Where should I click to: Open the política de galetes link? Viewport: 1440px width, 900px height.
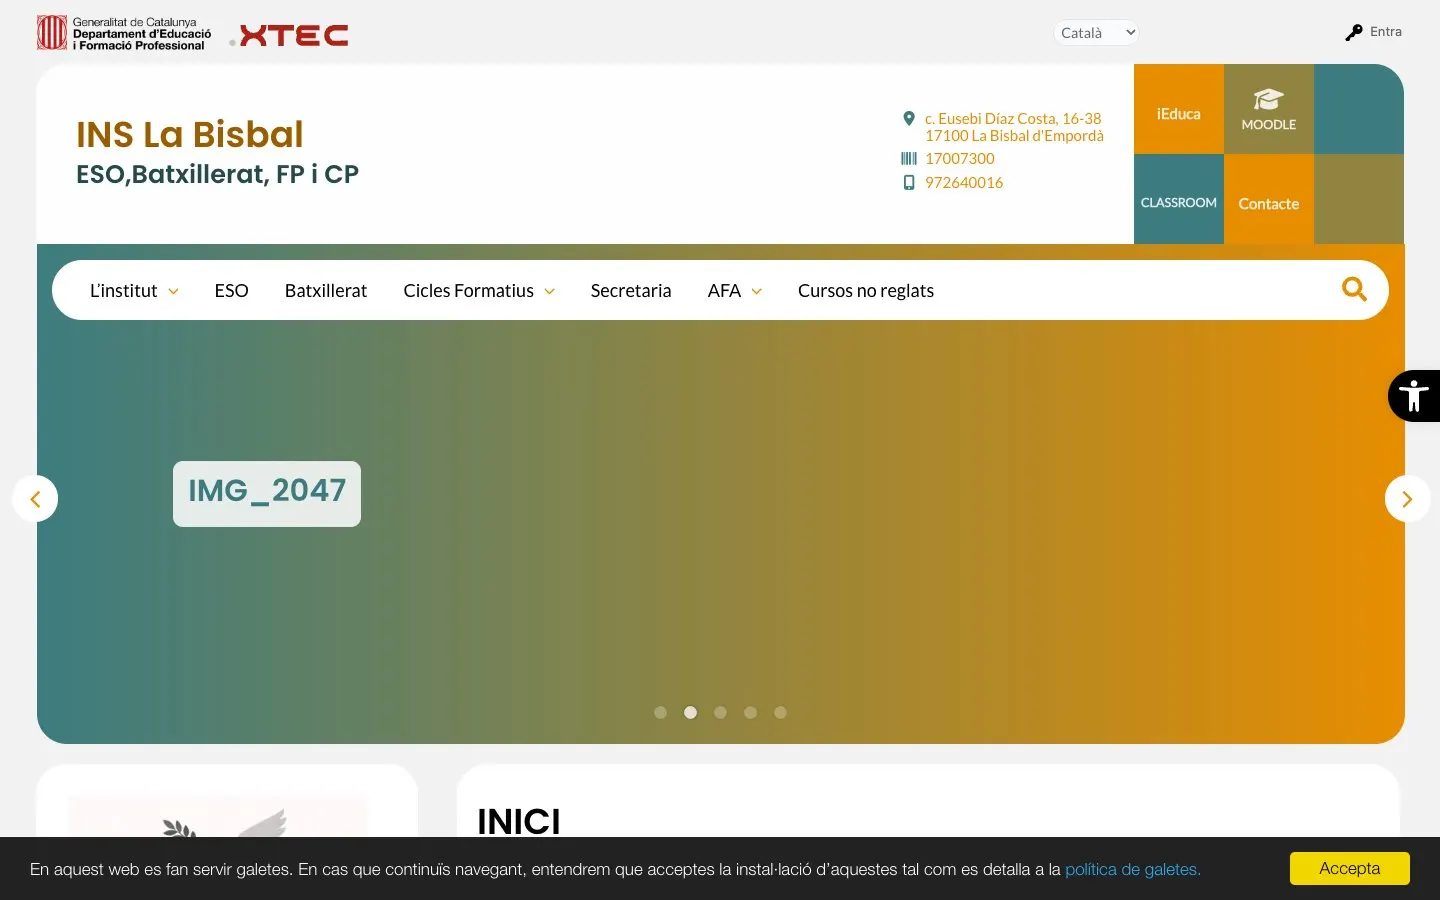click(x=1132, y=870)
